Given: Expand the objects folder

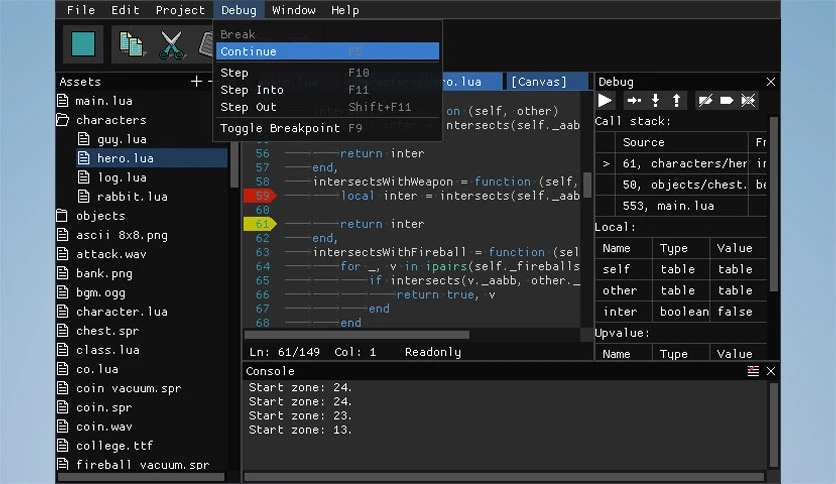Looking at the screenshot, I should (62, 216).
